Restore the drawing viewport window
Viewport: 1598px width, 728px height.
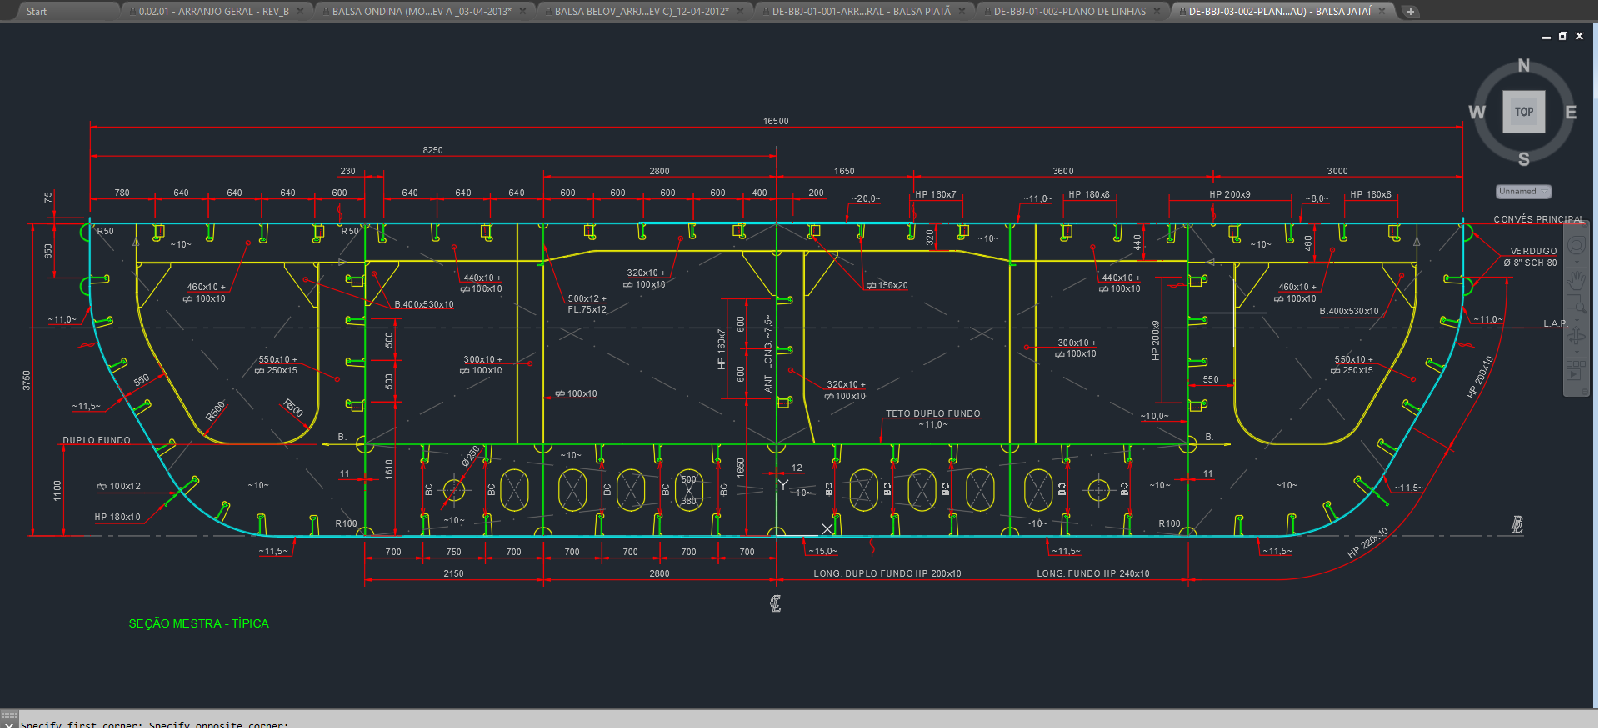[x=1562, y=36]
